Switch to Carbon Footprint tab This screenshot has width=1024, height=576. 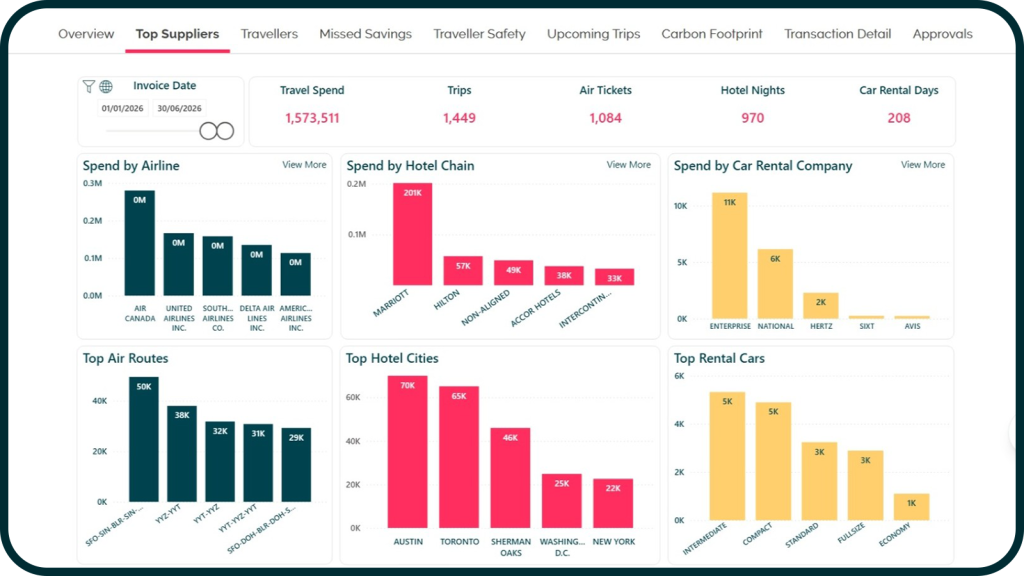712,34
